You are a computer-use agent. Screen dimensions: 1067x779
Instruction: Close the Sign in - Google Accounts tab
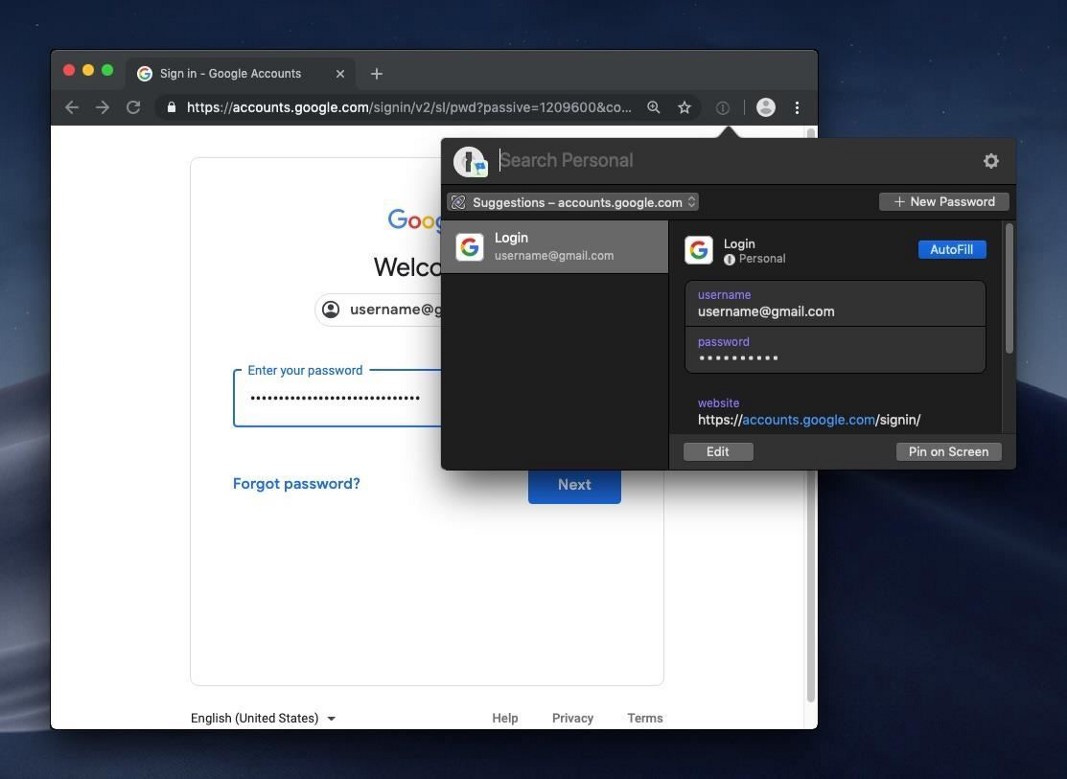point(340,73)
